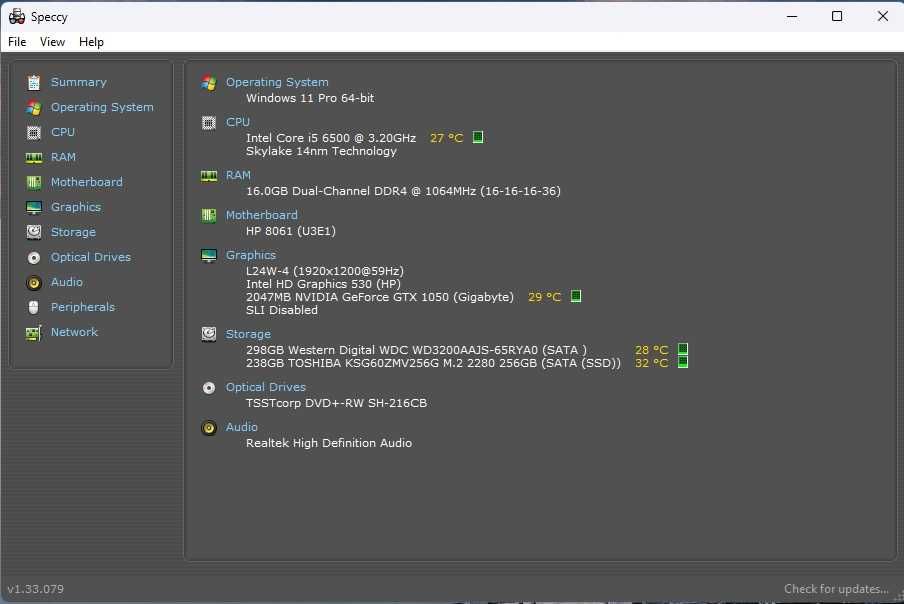
Task: Open the Help menu
Action: [x=91, y=41]
